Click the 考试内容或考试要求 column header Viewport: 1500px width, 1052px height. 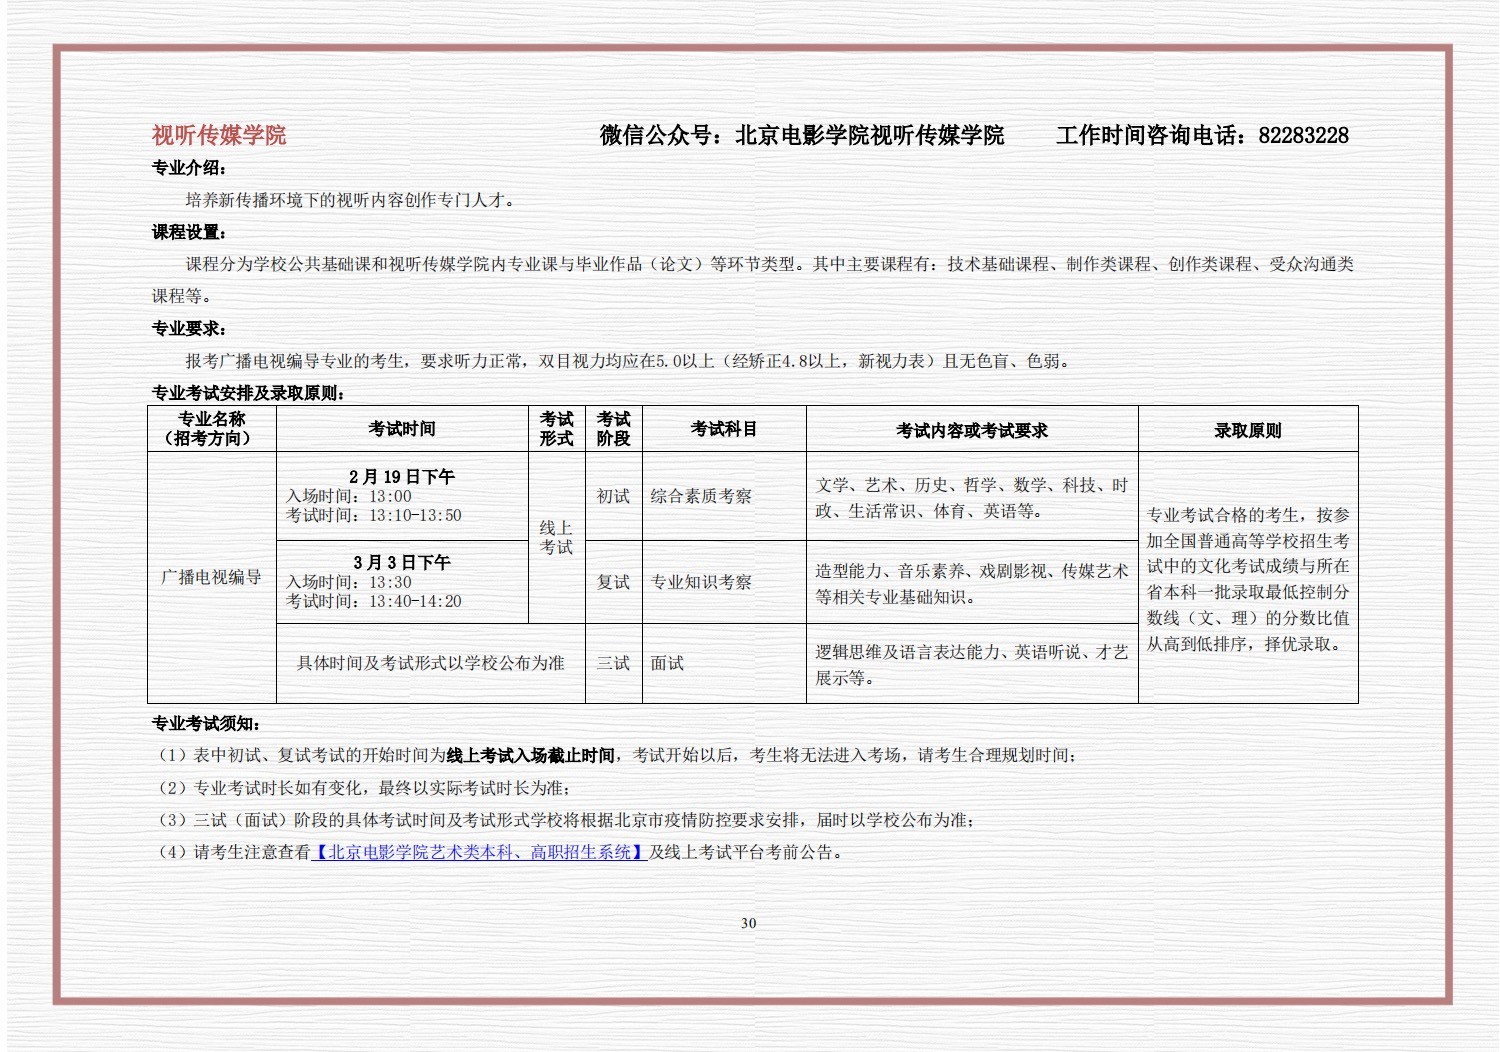point(971,431)
